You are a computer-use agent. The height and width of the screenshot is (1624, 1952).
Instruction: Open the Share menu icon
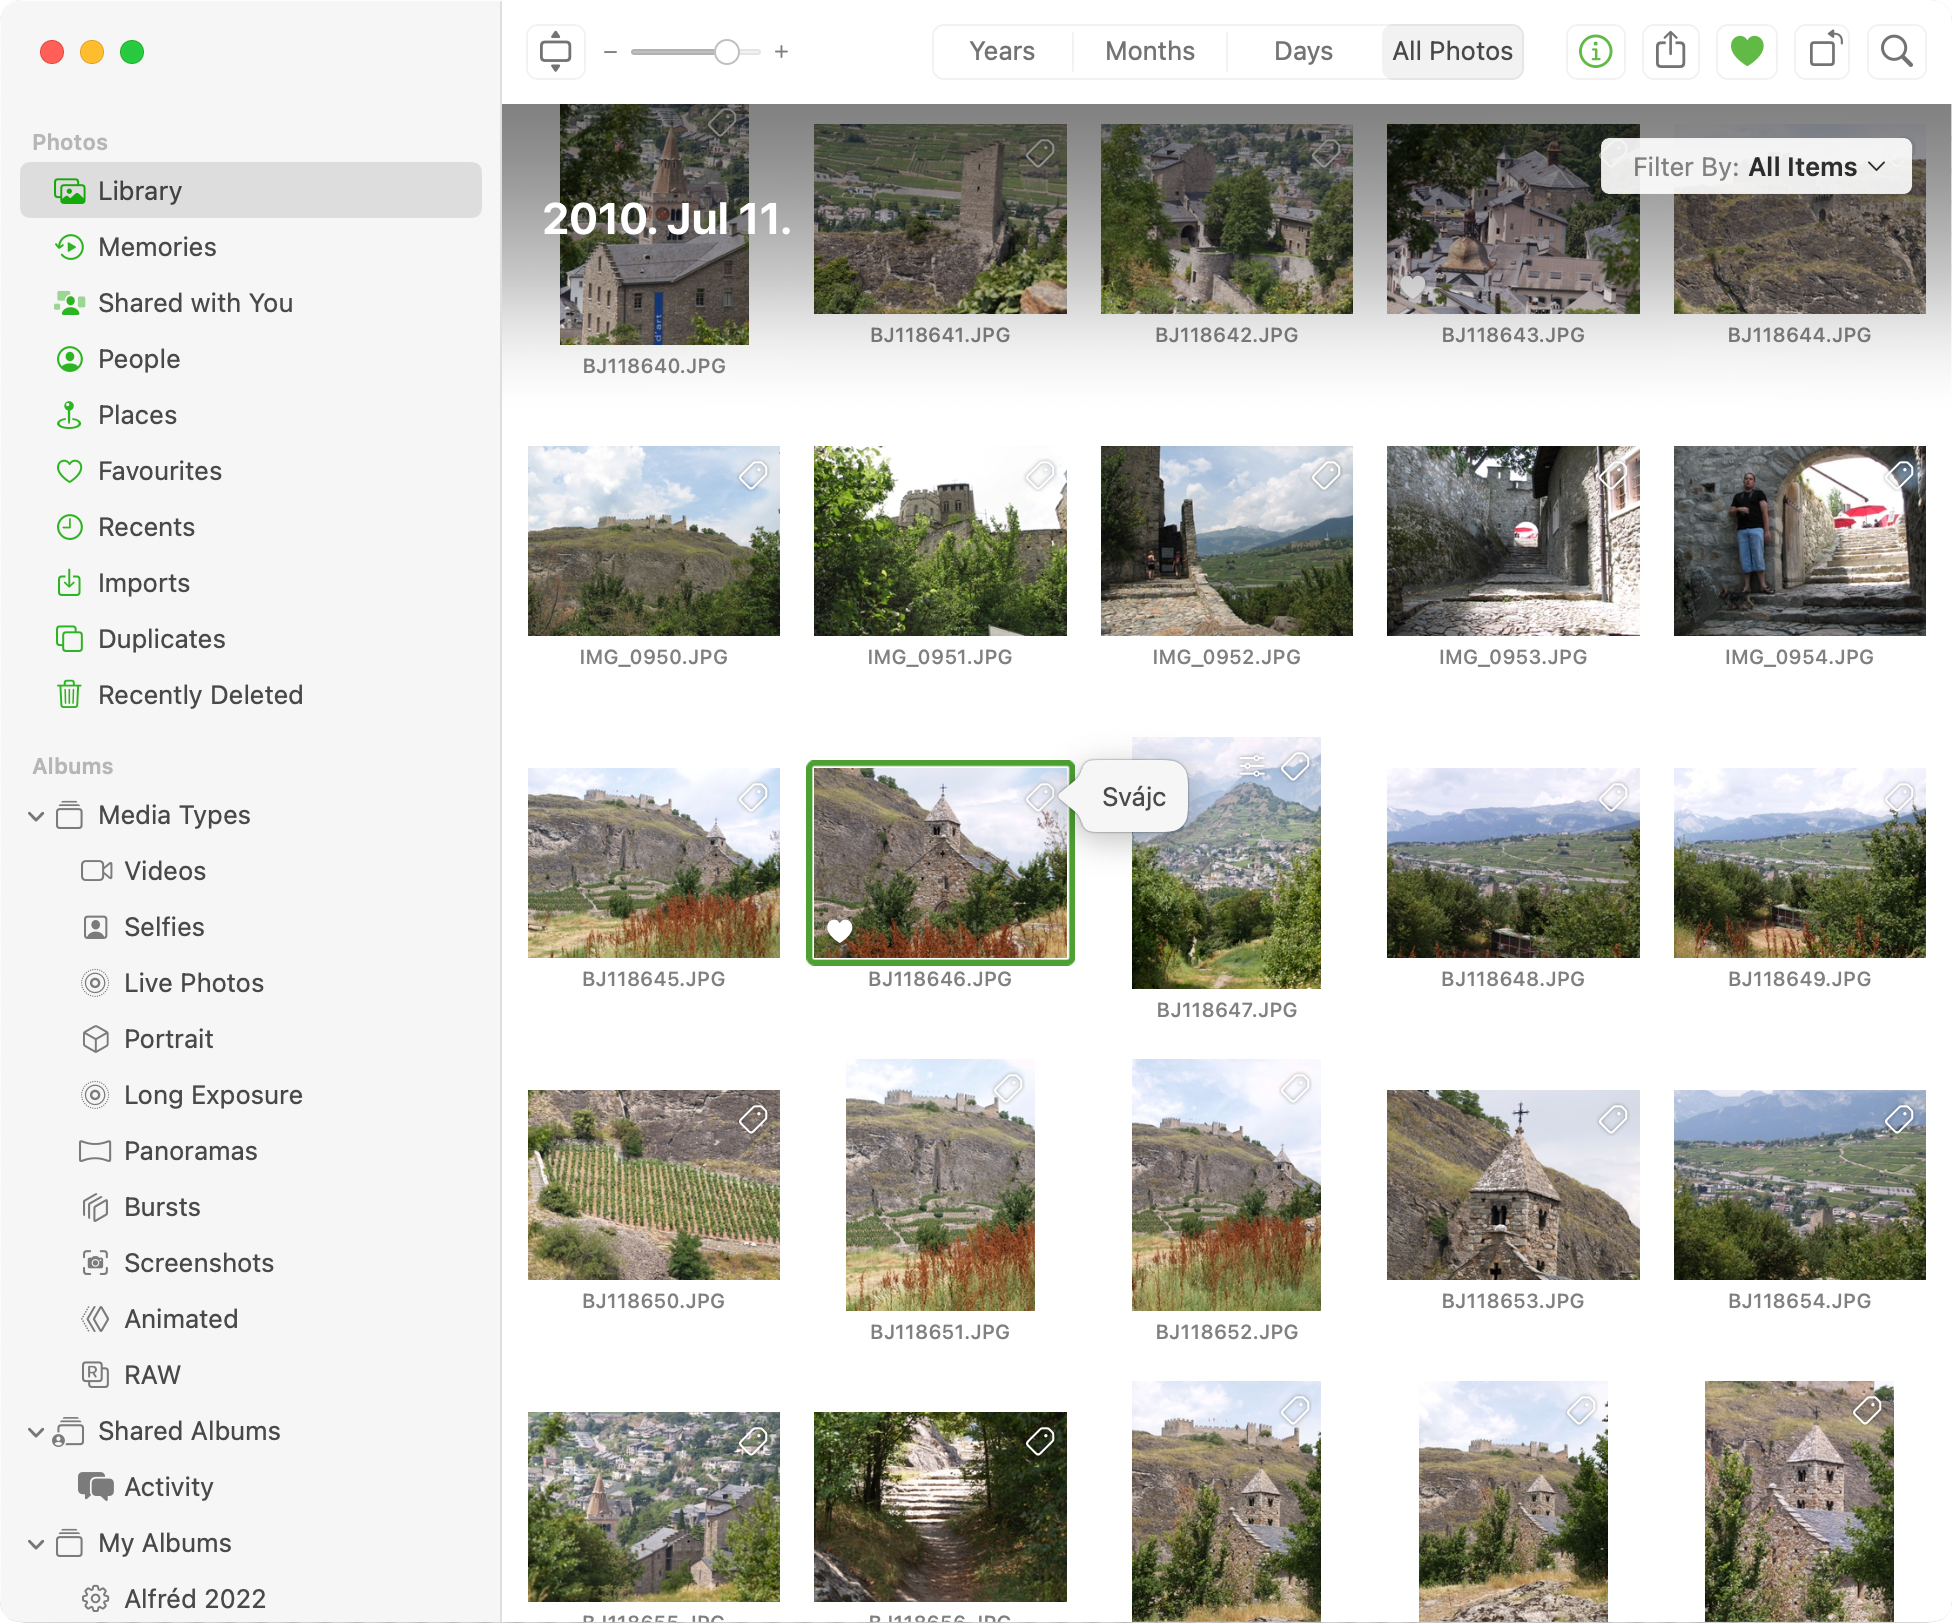pyautogui.click(x=1670, y=51)
